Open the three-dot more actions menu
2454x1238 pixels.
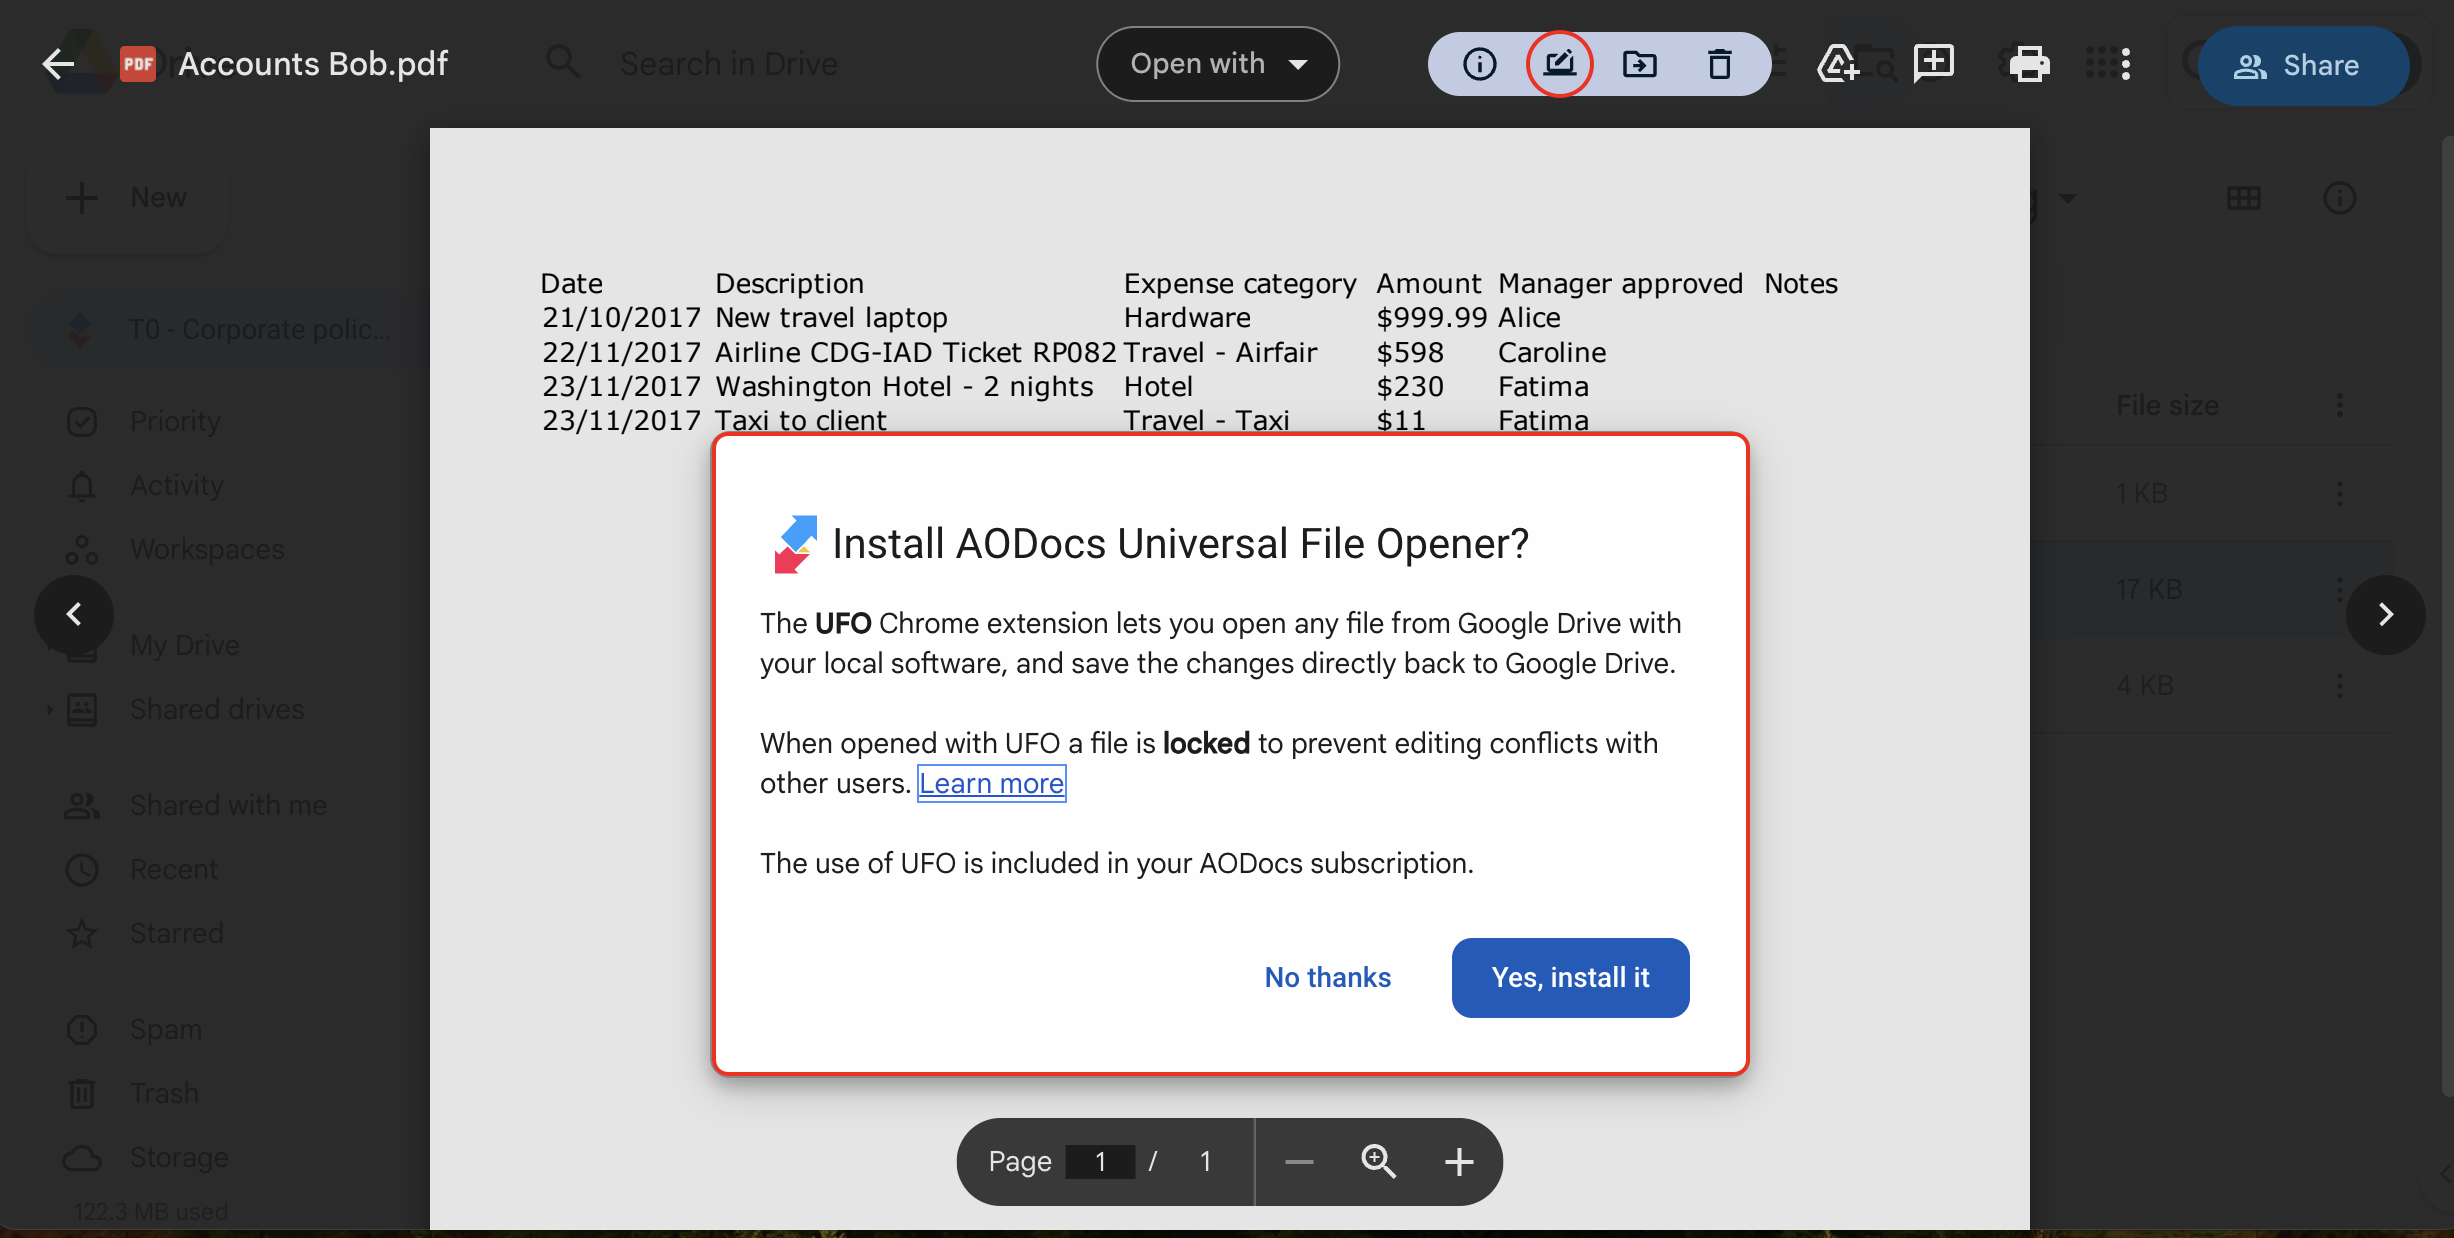2125,64
